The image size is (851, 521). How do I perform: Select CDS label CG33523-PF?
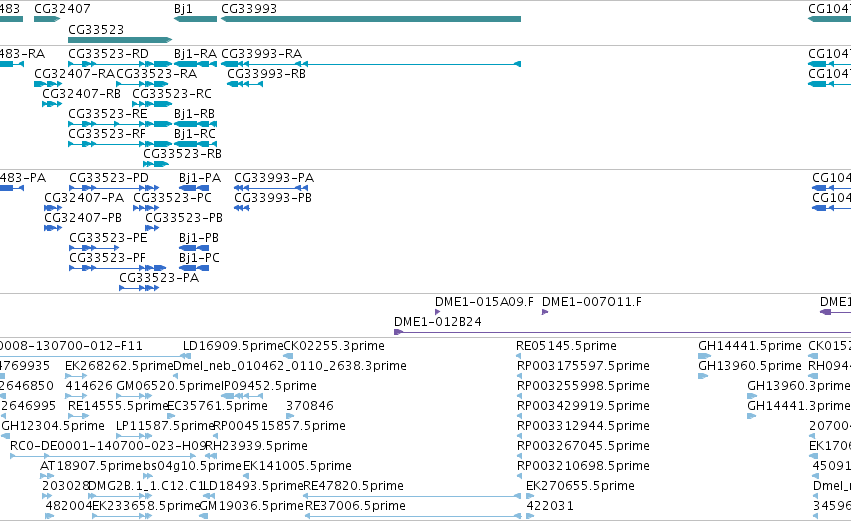107,258
